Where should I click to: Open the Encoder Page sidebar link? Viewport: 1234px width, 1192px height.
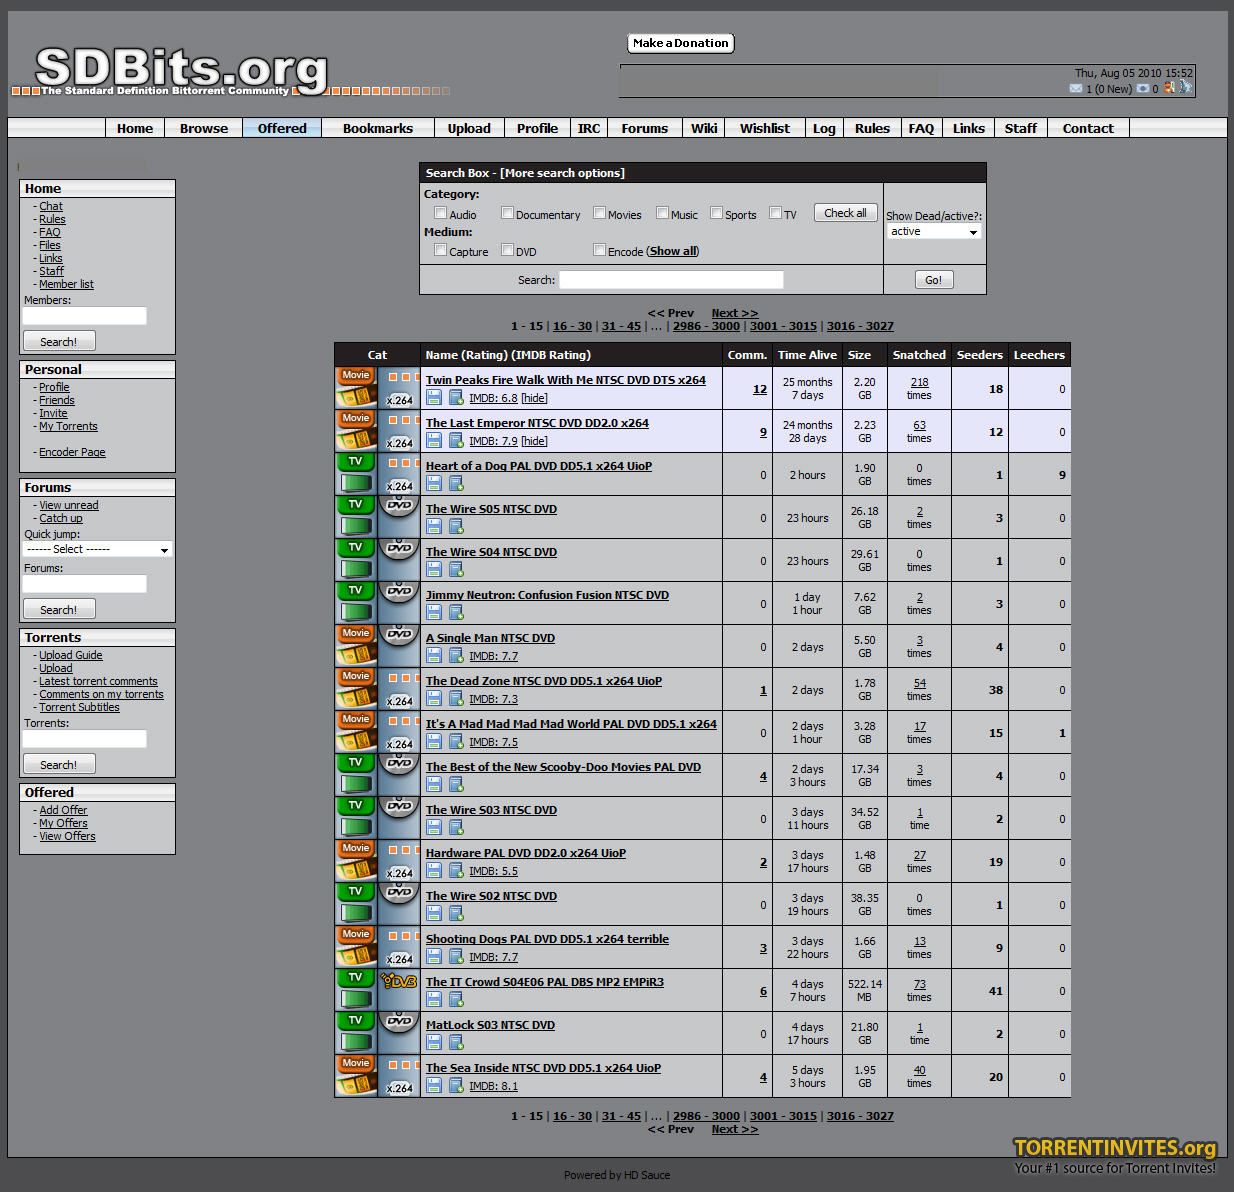pos(72,452)
